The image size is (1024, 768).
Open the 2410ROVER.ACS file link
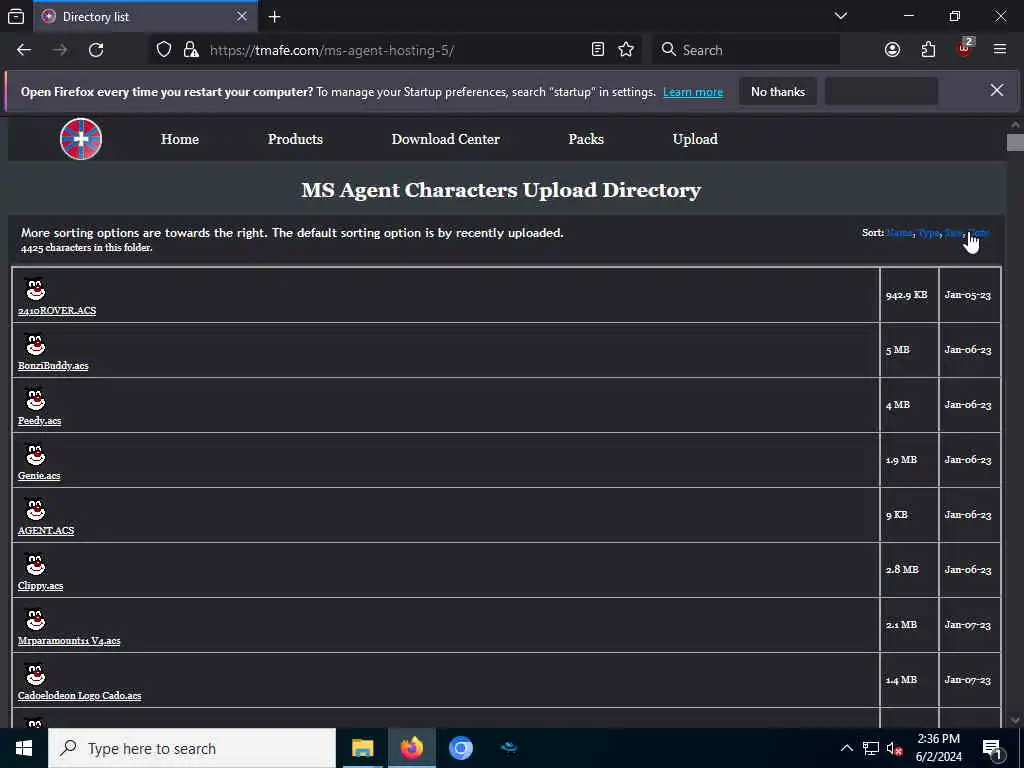(x=57, y=311)
